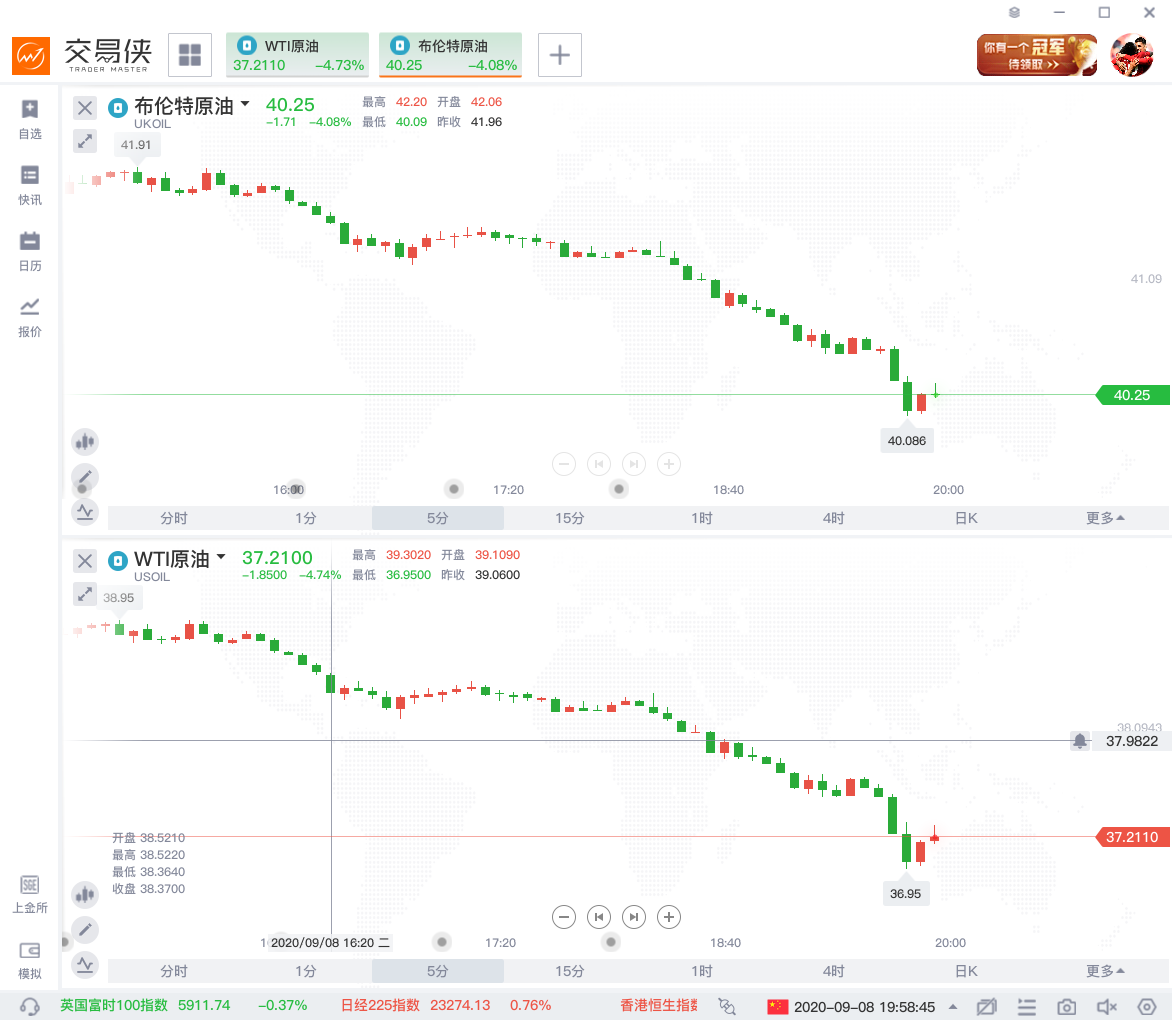The height and width of the screenshot is (1020, 1172).
Task: Expand 更多 timeframes on the Brent chart
Action: point(1105,518)
